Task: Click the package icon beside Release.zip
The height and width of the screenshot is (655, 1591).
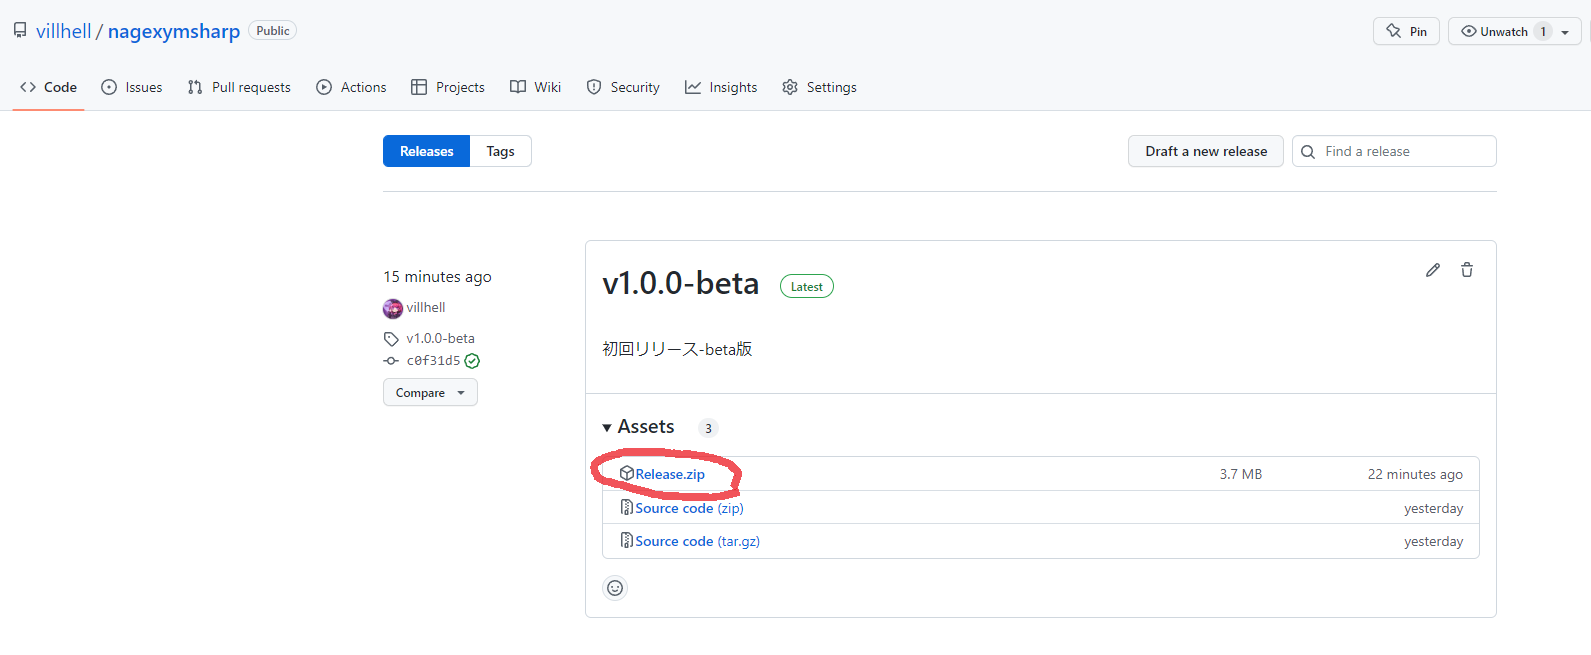Action: click(x=627, y=473)
